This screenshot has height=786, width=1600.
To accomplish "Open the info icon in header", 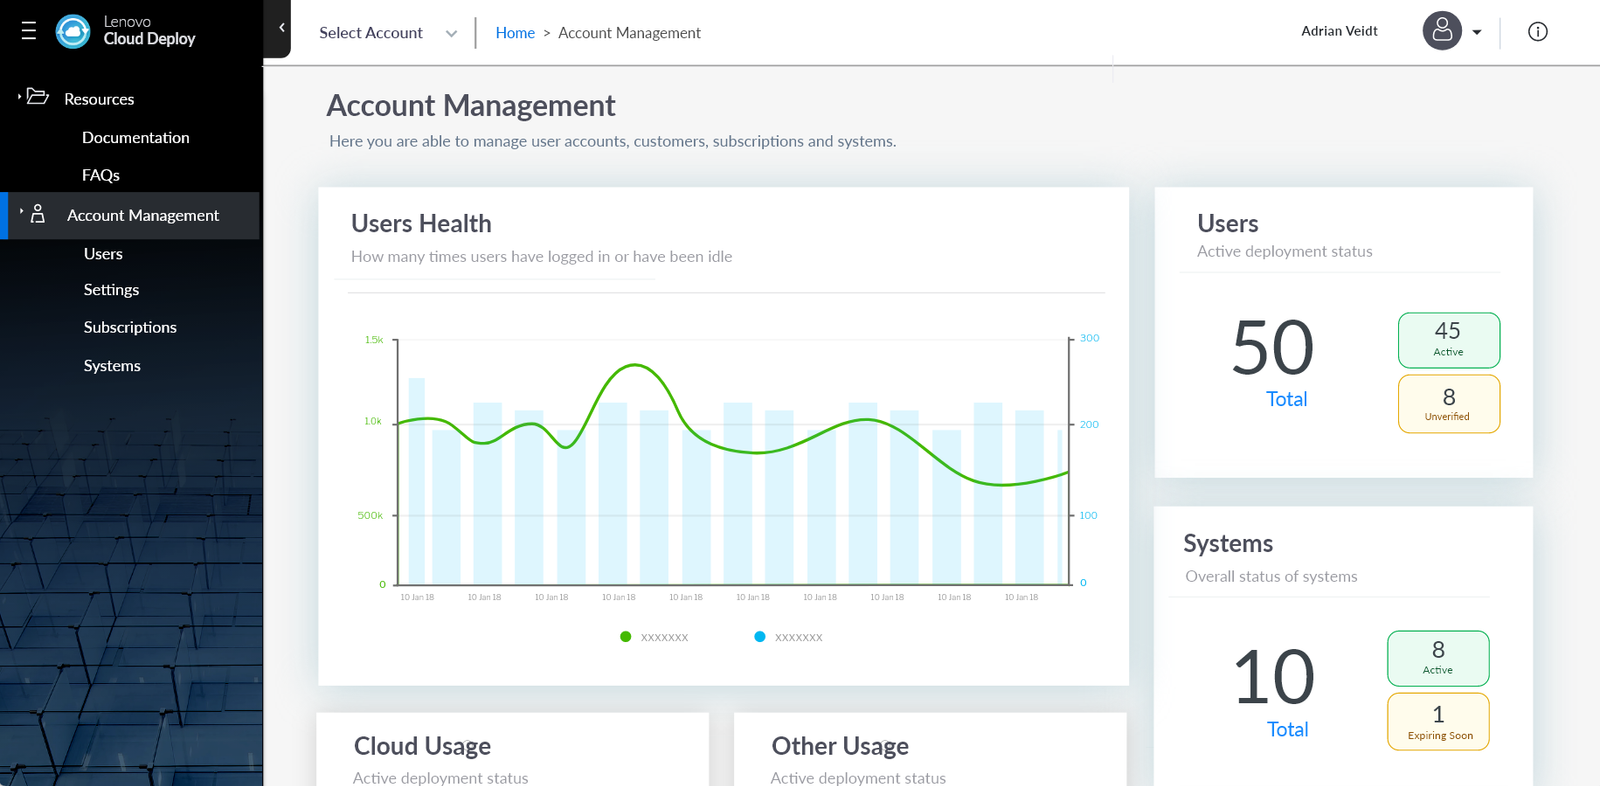I will tap(1537, 32).
